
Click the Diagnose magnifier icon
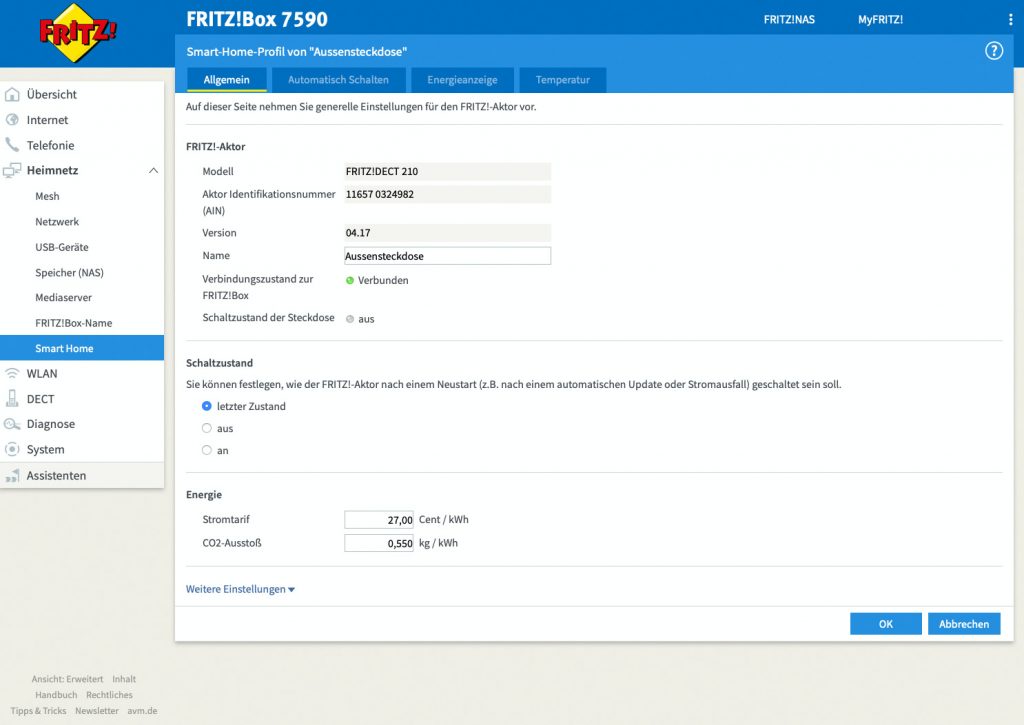[x=12, y=424]
